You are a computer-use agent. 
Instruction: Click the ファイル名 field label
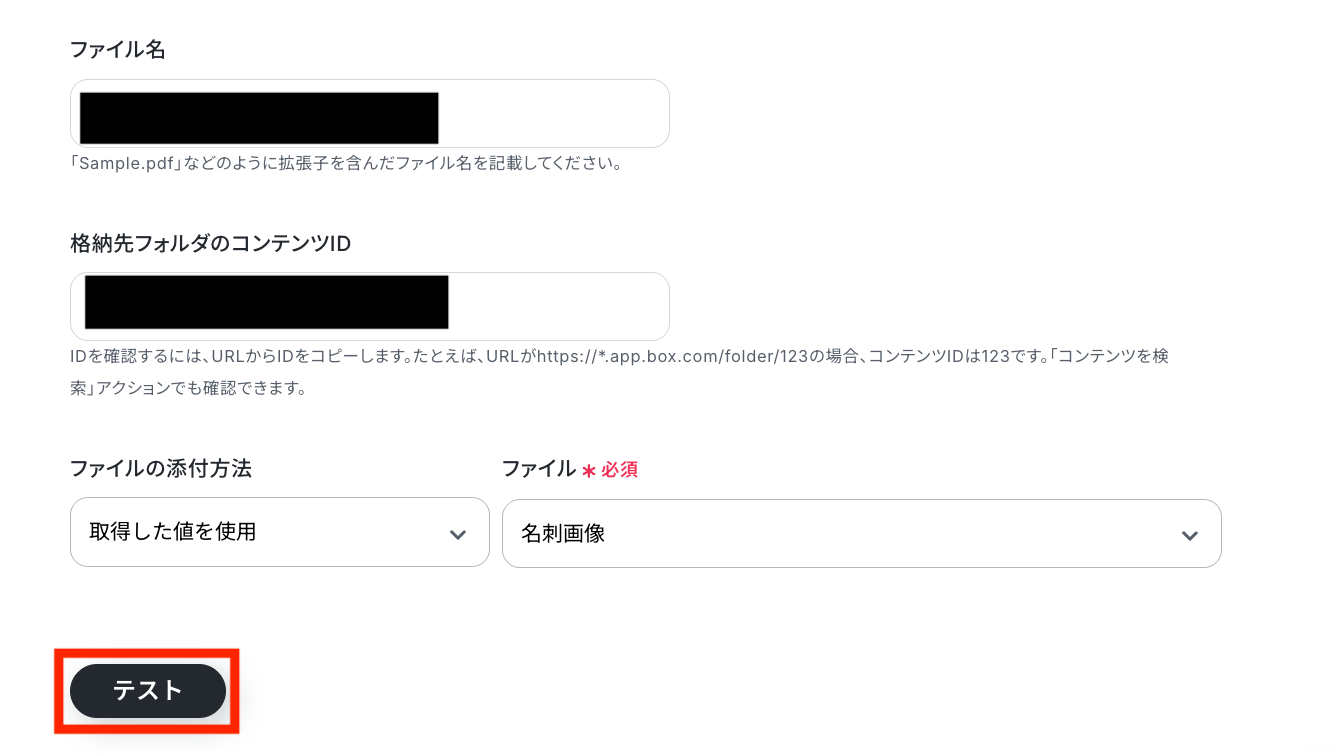pos(118,49)
